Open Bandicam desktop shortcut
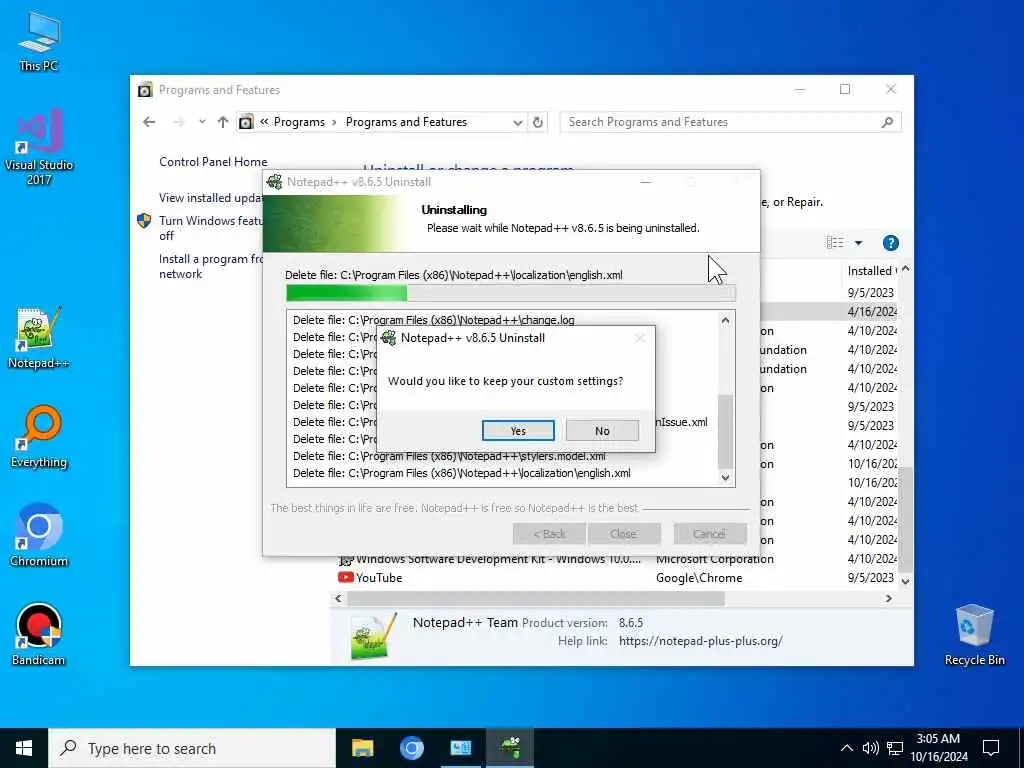The height and width of the screenshot is (768, 1024). click(39, 634)
